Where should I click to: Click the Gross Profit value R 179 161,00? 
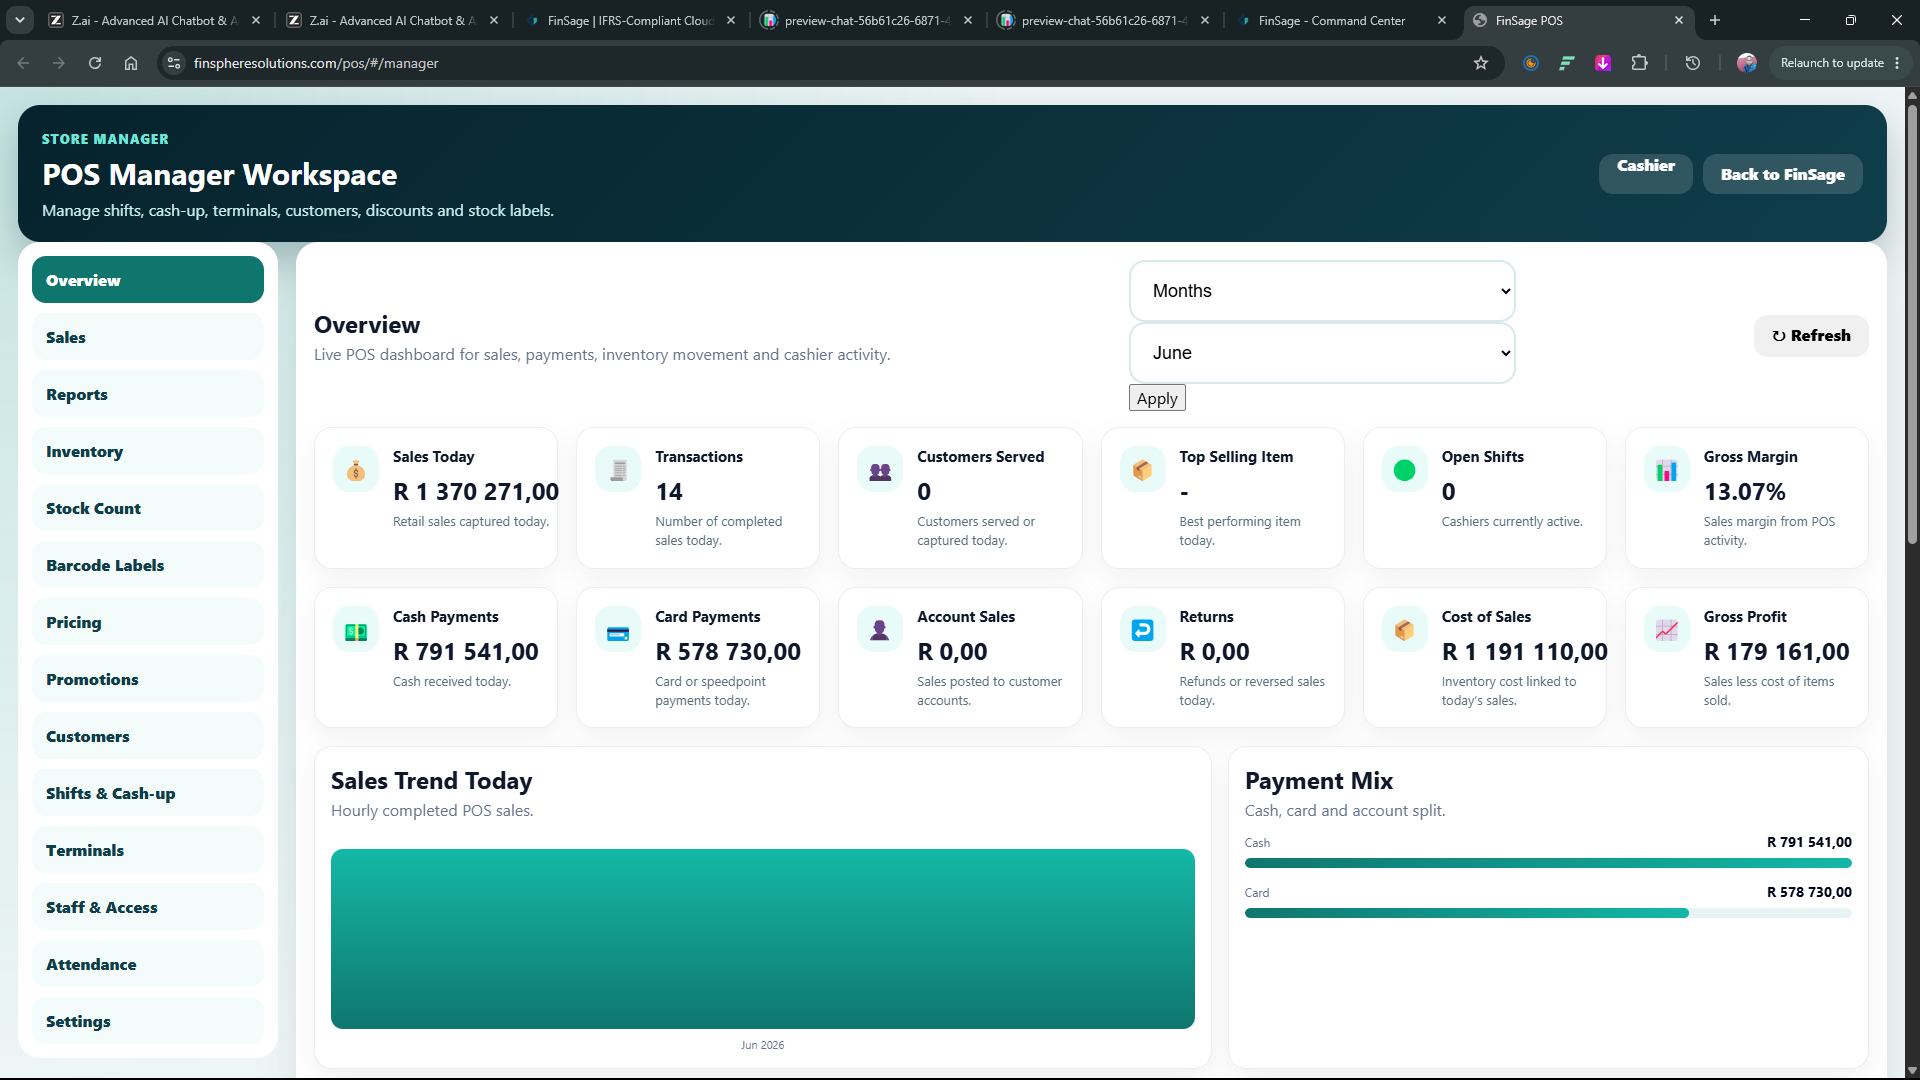[x=1777, y=652]
